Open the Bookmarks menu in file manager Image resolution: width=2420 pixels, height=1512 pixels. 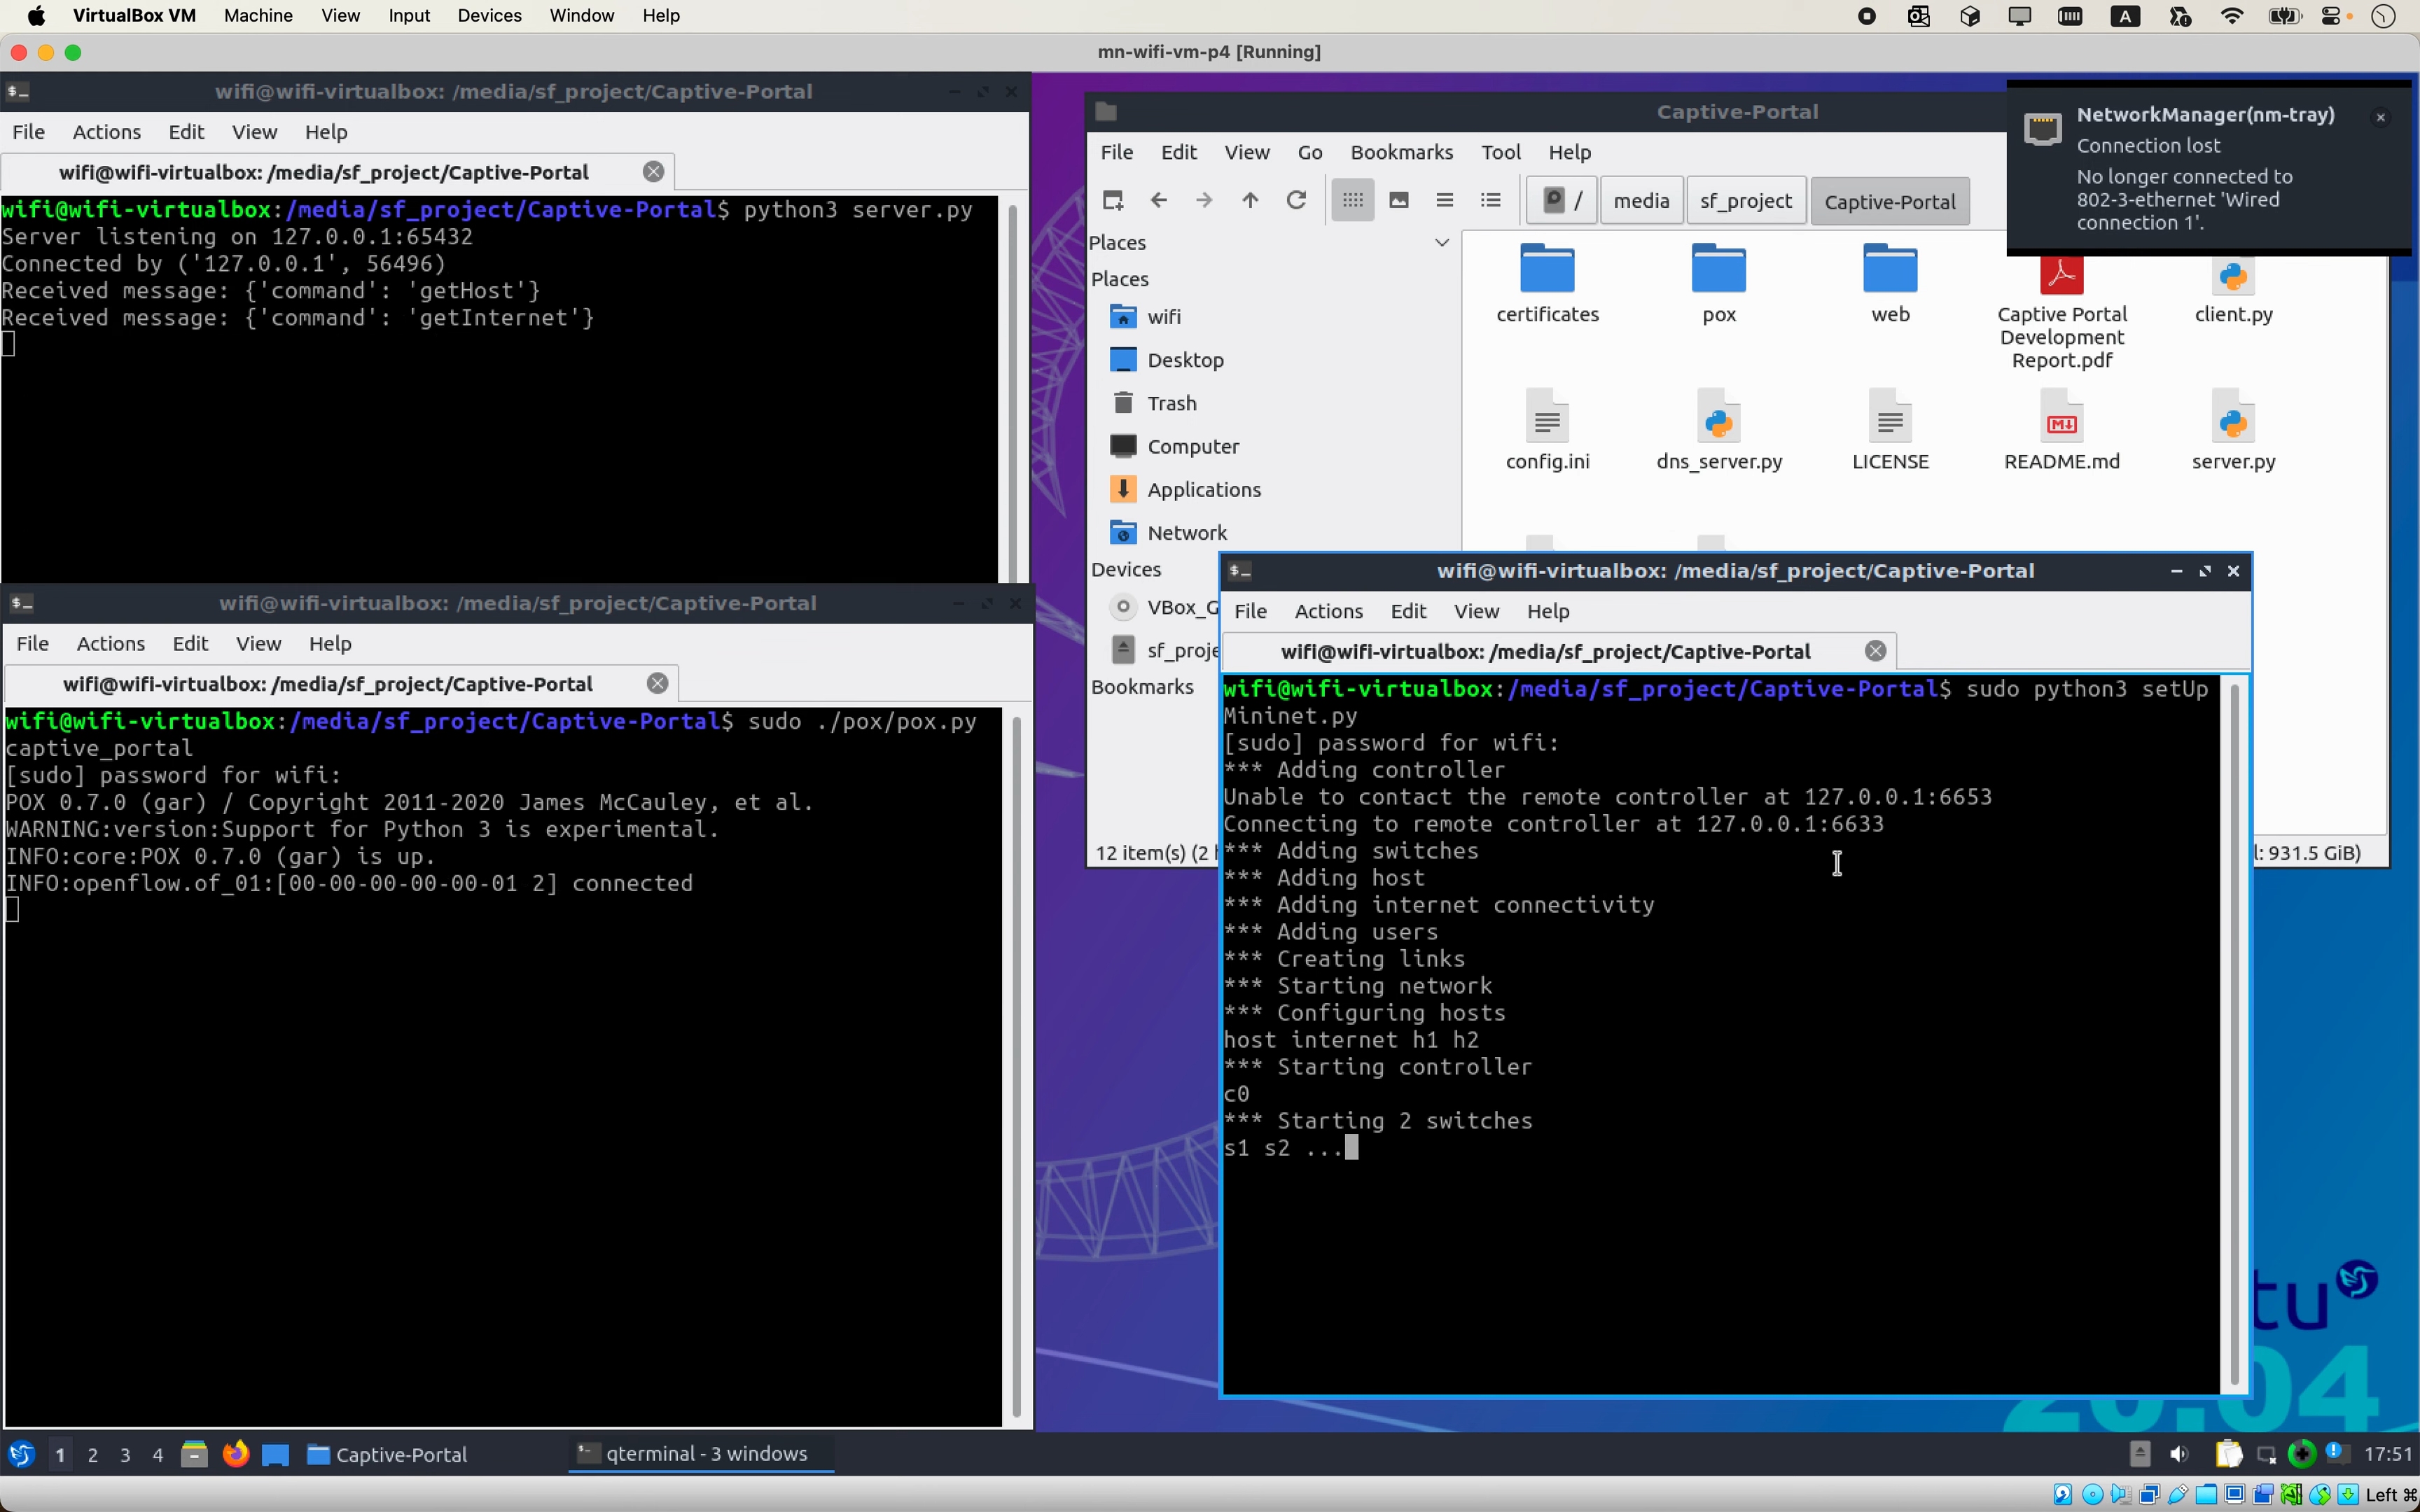(x=1400, y=152)
